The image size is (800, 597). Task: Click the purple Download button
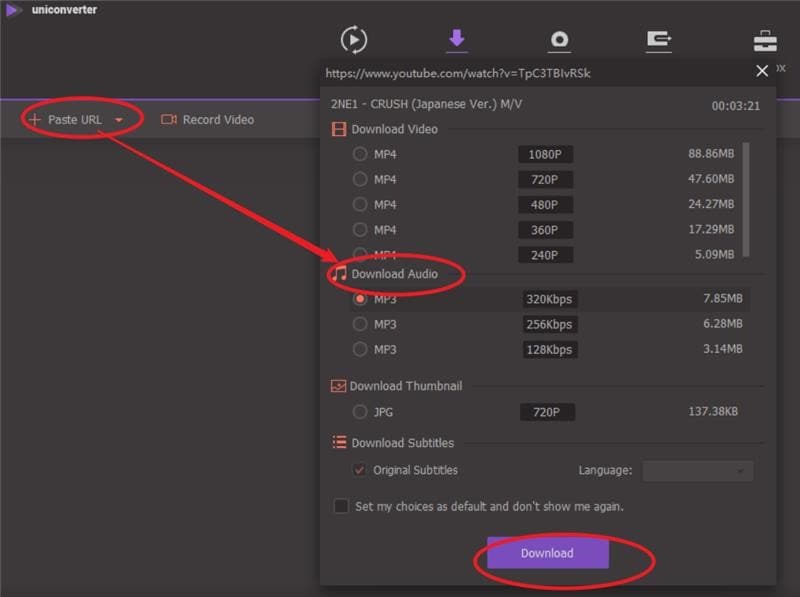click(x=547, y=553)
